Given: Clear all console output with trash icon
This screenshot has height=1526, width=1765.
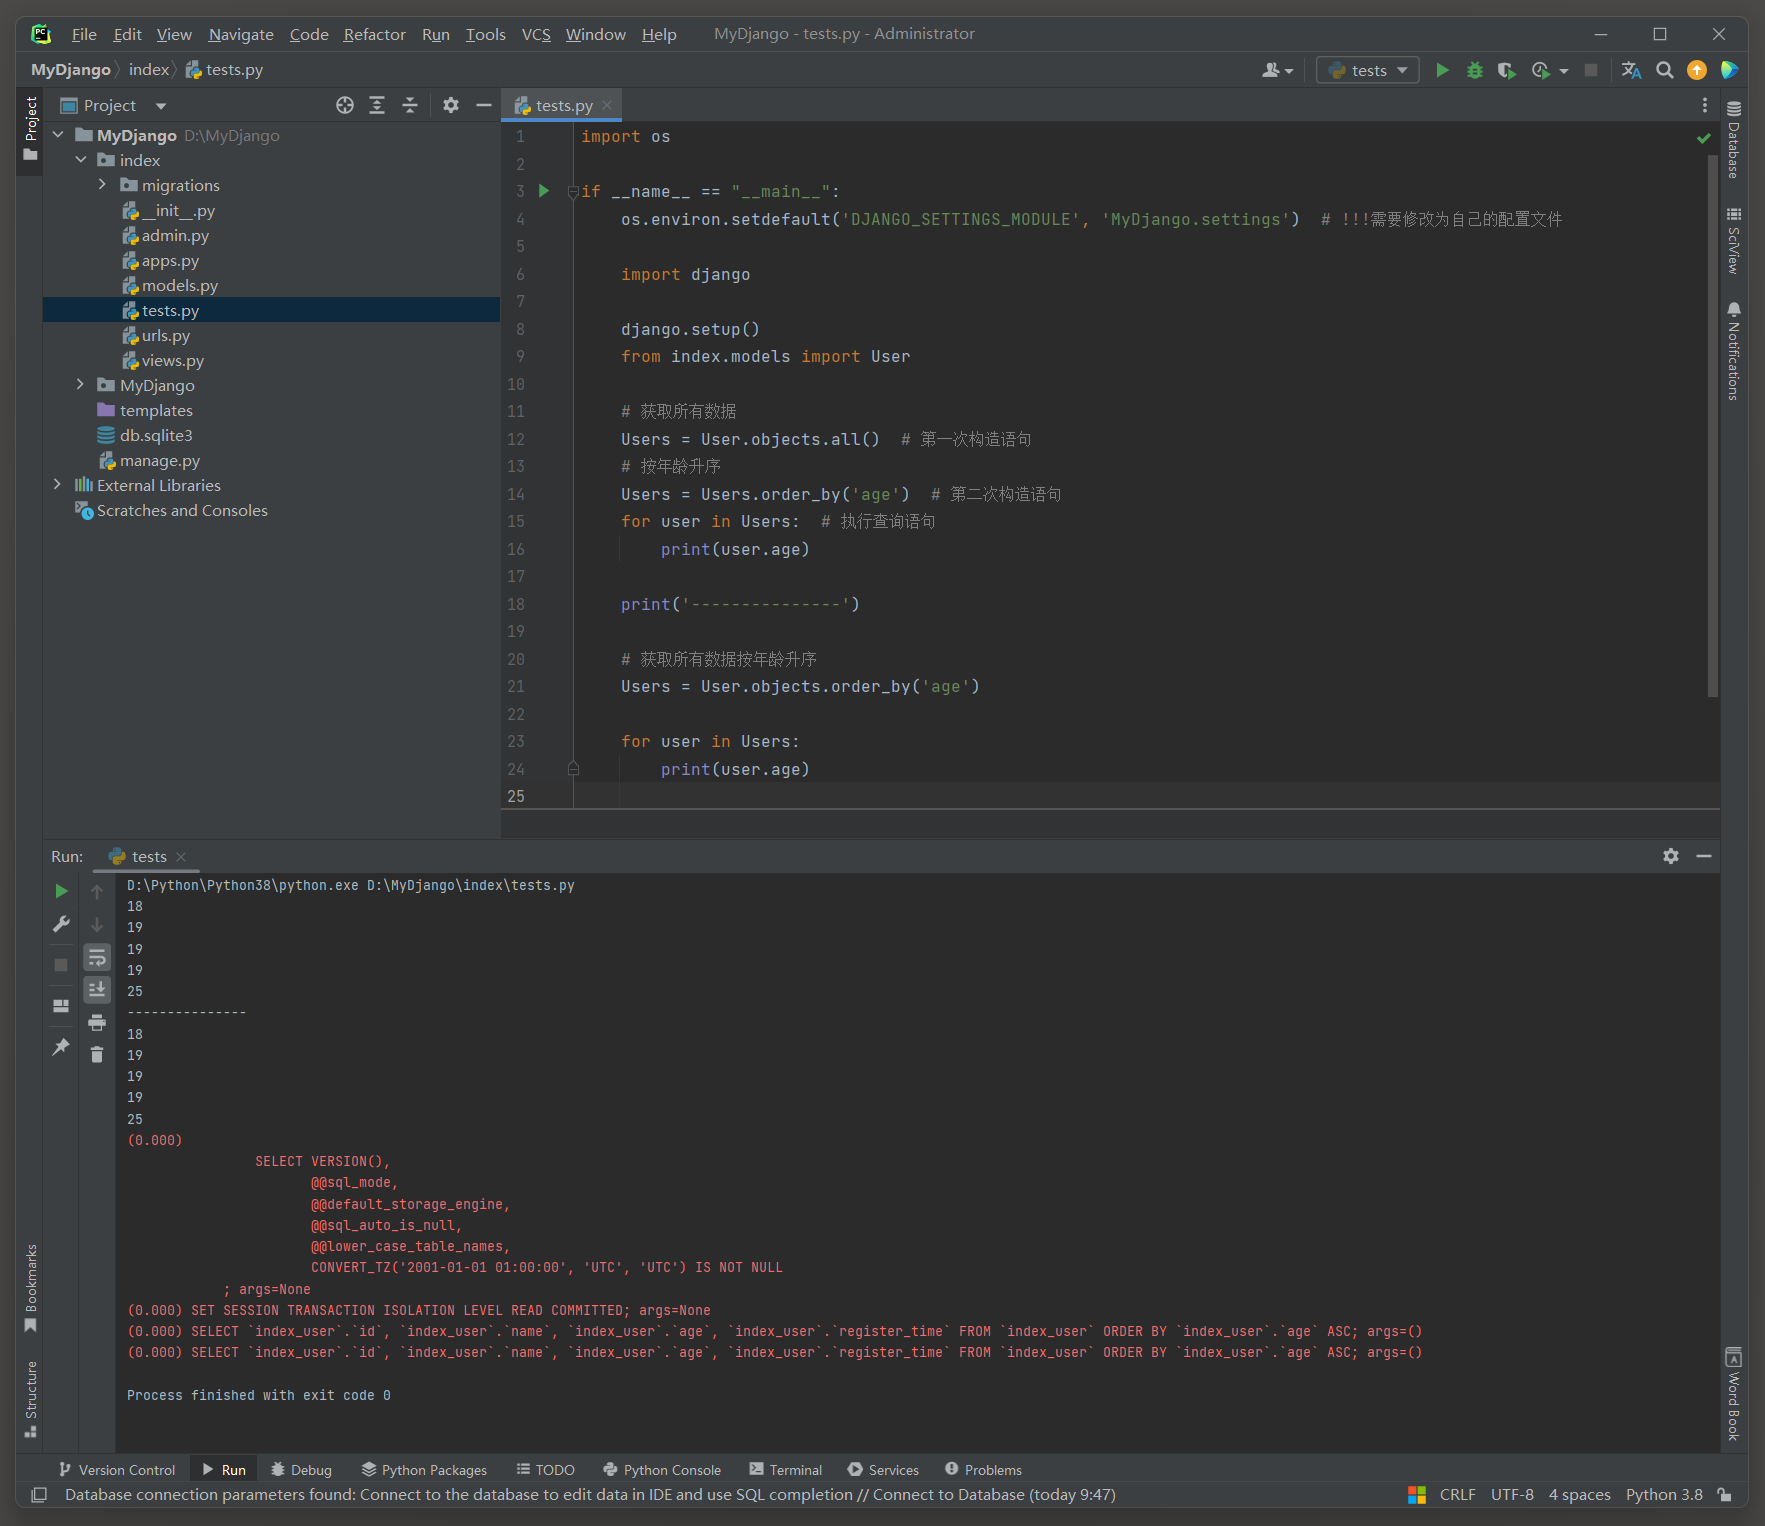Looking at the screenshot, I should (97, 1055).
